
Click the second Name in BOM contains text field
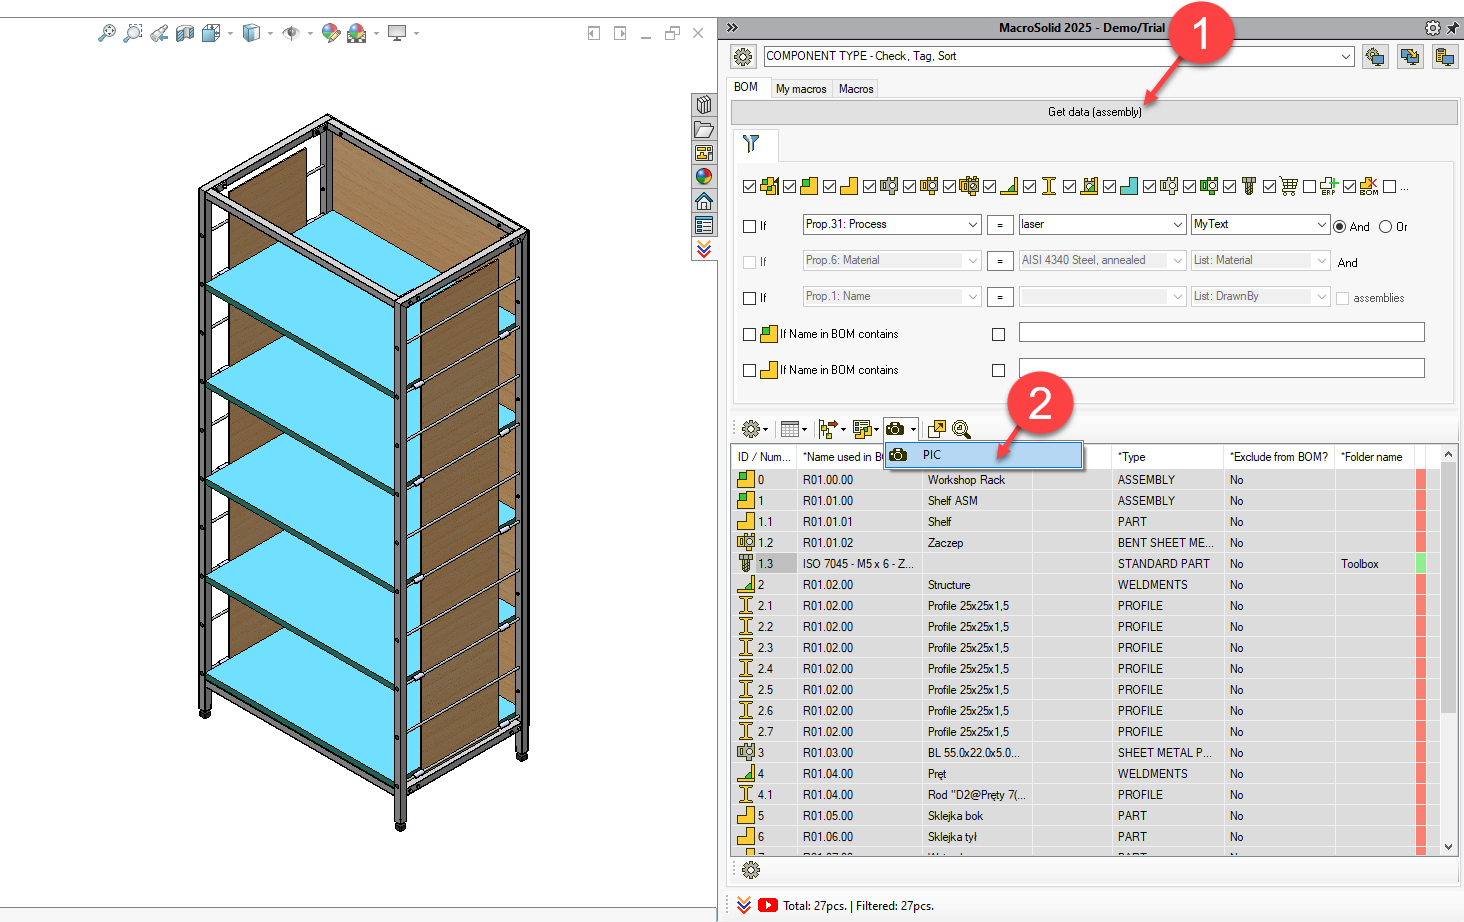(x=1221, y=368)
